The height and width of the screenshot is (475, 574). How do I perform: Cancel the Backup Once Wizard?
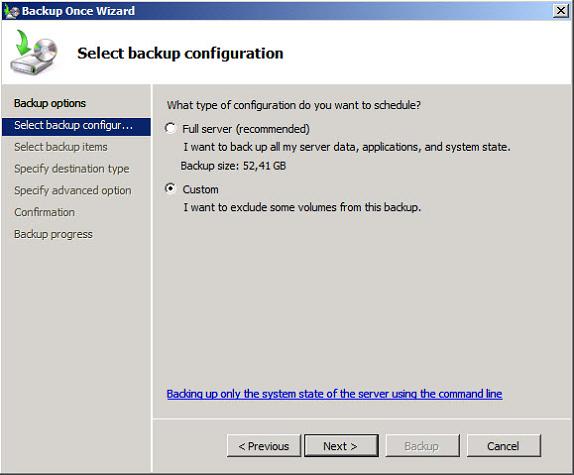pyautogui.click(x=503, y=446)
